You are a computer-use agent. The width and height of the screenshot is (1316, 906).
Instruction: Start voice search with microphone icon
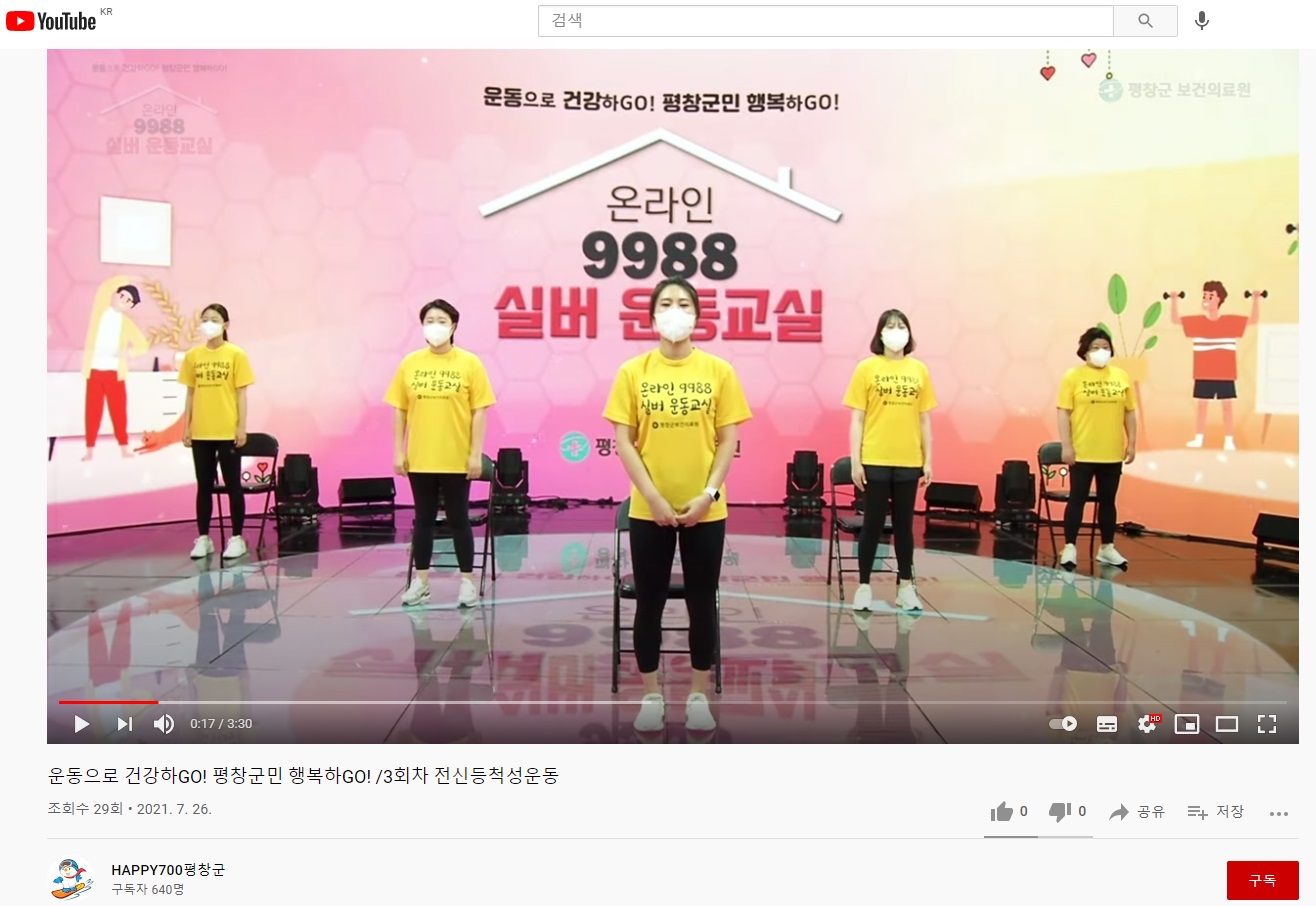(x=1202, y=21)
